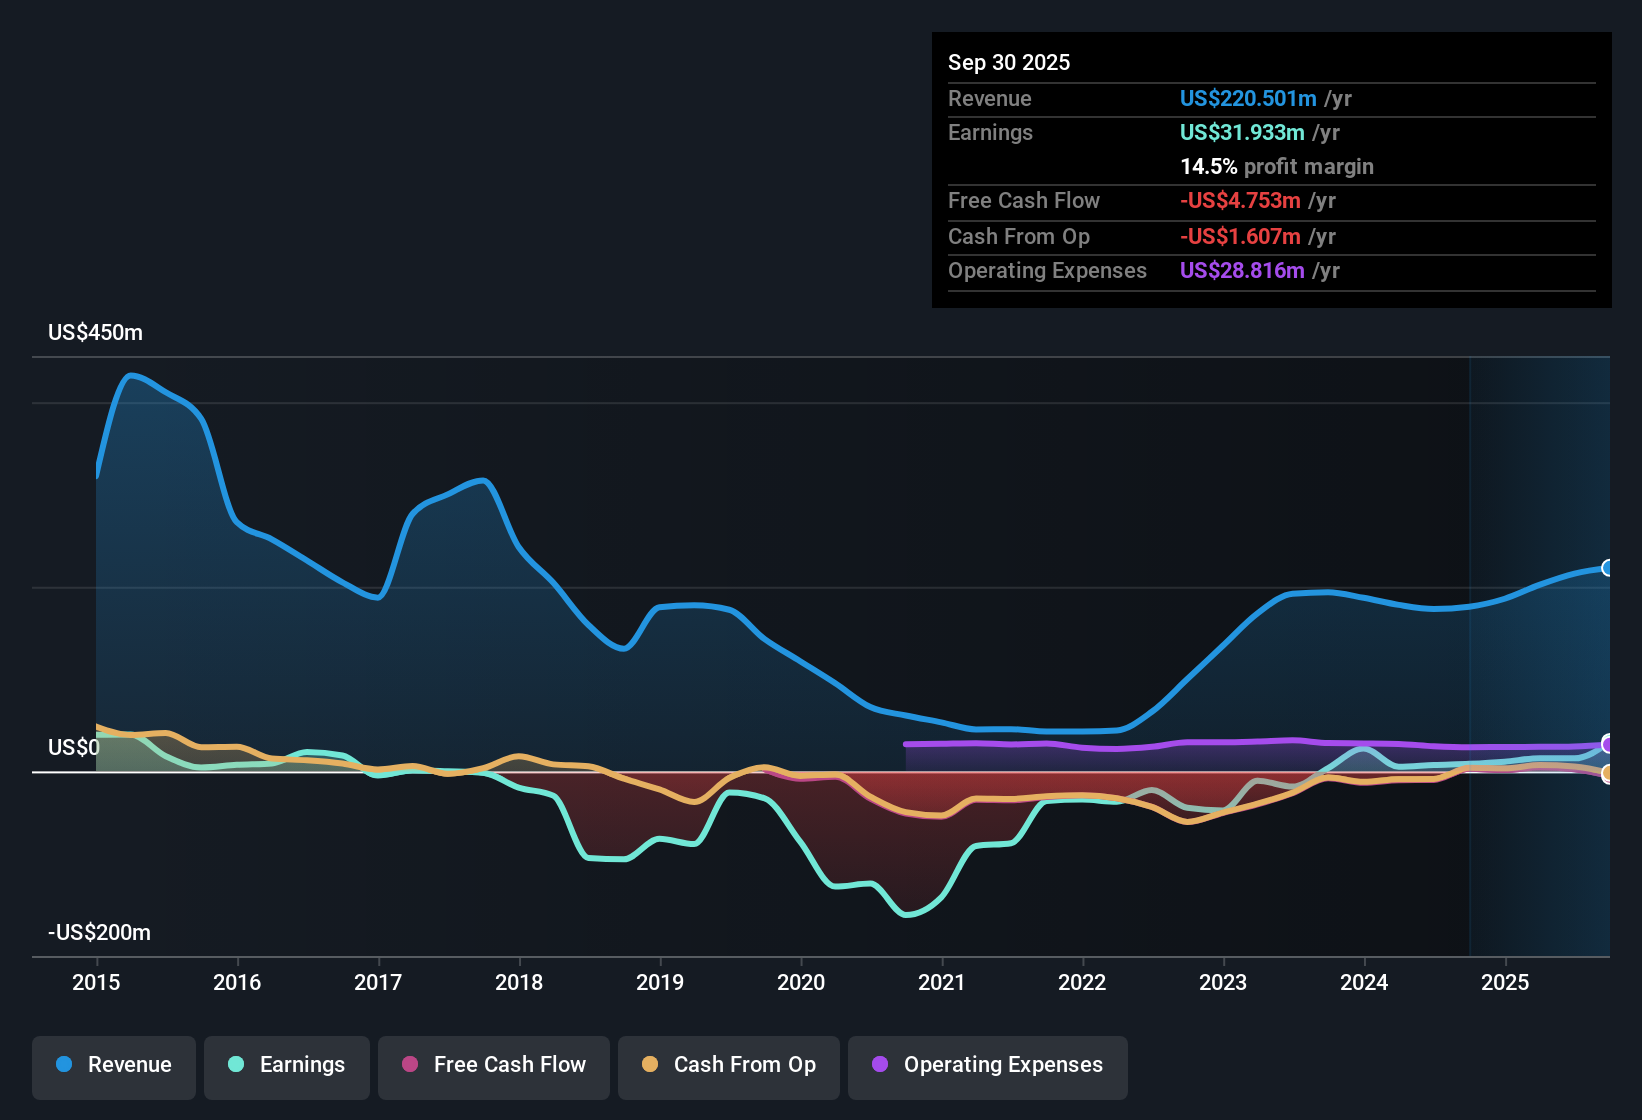Click the purple Operating Expenses legend dot
This screenshot has height=1120, width=1642.
pyautogui.click(x=880, y=1065)
